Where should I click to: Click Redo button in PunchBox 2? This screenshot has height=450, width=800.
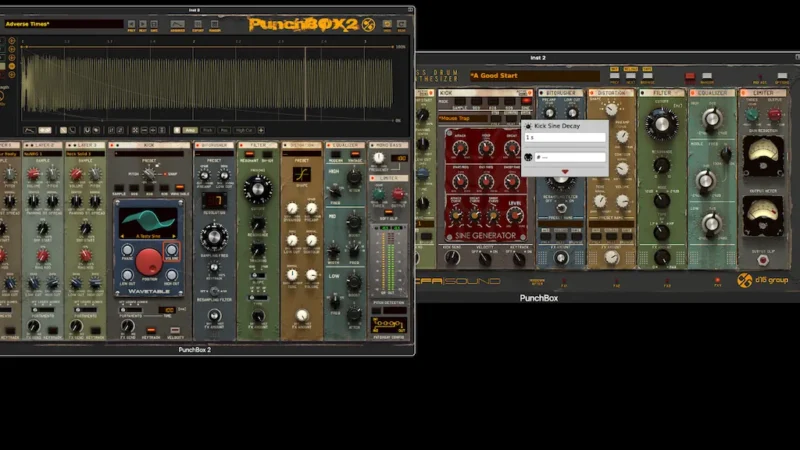click(x=402, y=24)
